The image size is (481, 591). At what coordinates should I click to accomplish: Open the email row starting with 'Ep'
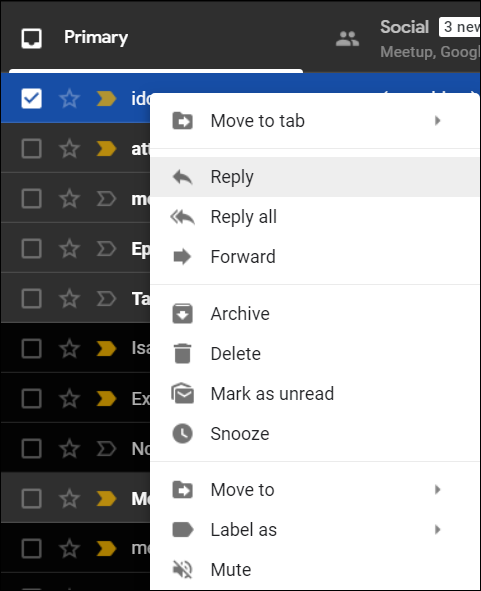[x=75, y=249]
